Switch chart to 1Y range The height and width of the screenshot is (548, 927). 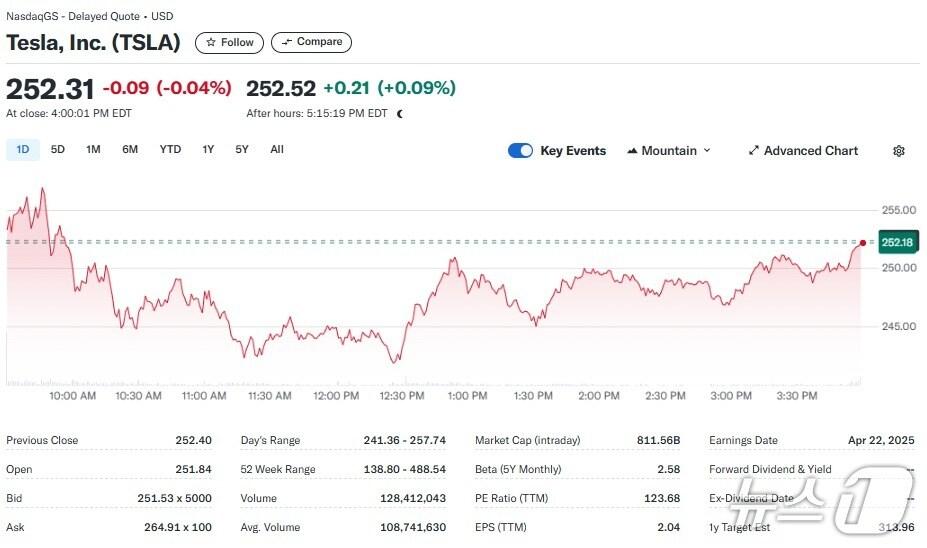pyautogui.click(x=208, y=150)
